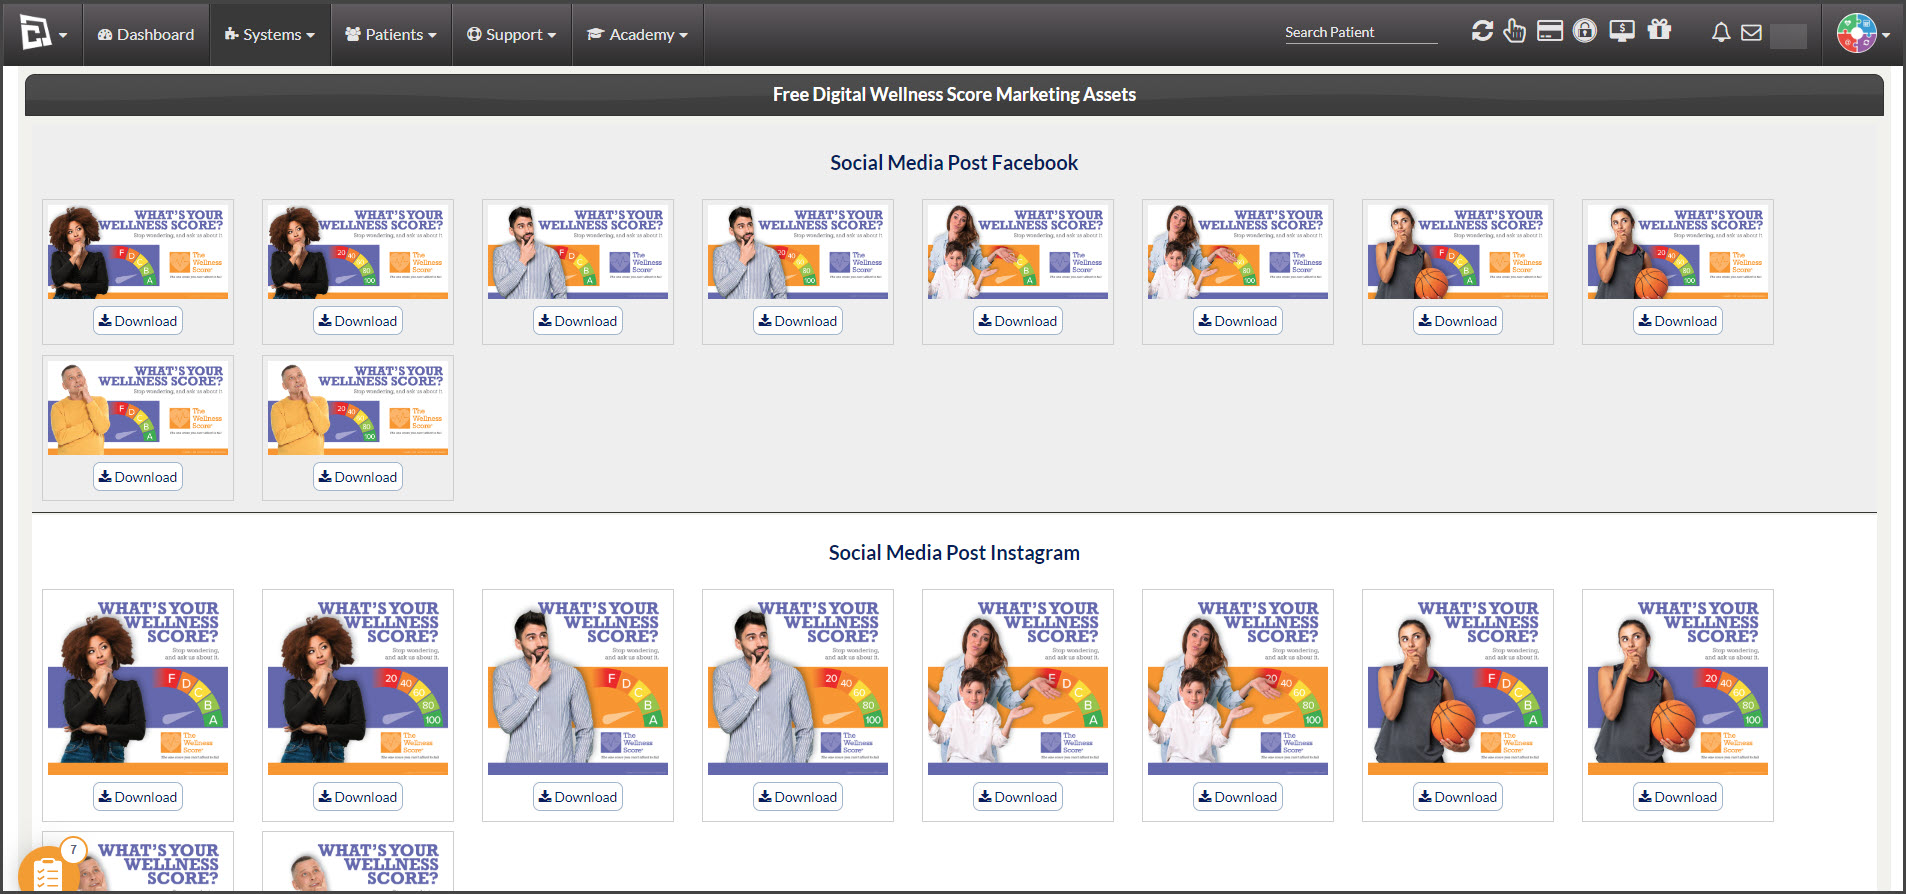The height and width of the screenshot is (894, 1906).
Task: Open Instagram thumbnail of bearded man, number scale
Action: (x=798, y=685)
